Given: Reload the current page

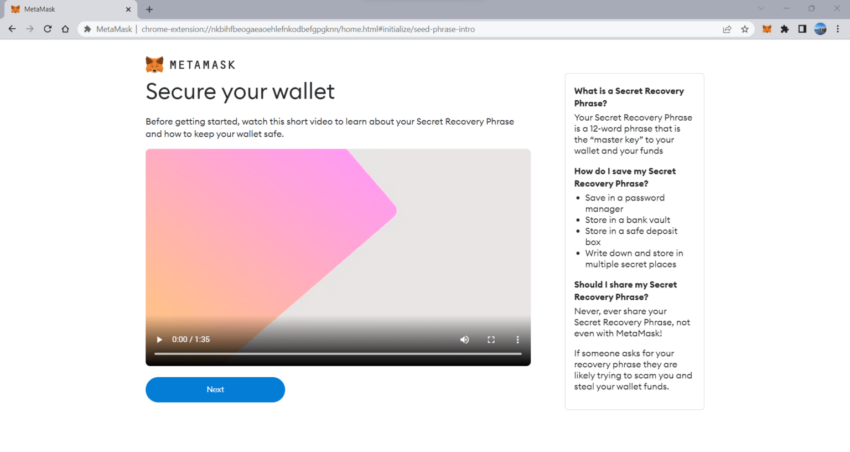Looking at the screenshot, I should tap(48, 29).
